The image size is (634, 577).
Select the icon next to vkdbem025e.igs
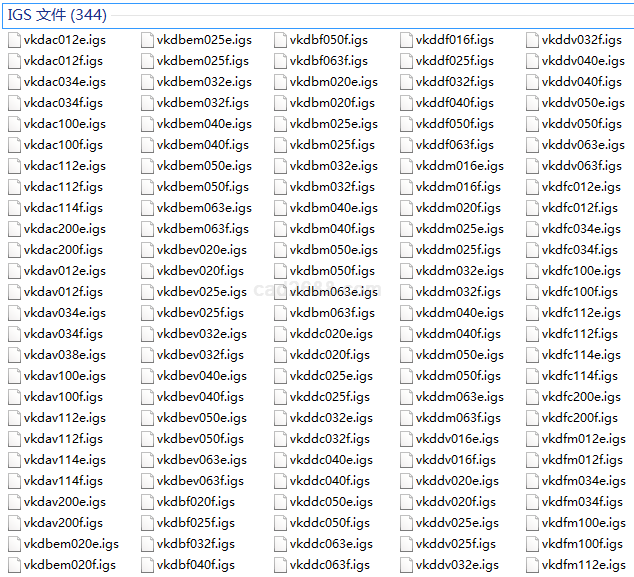[x=147, y=40]
